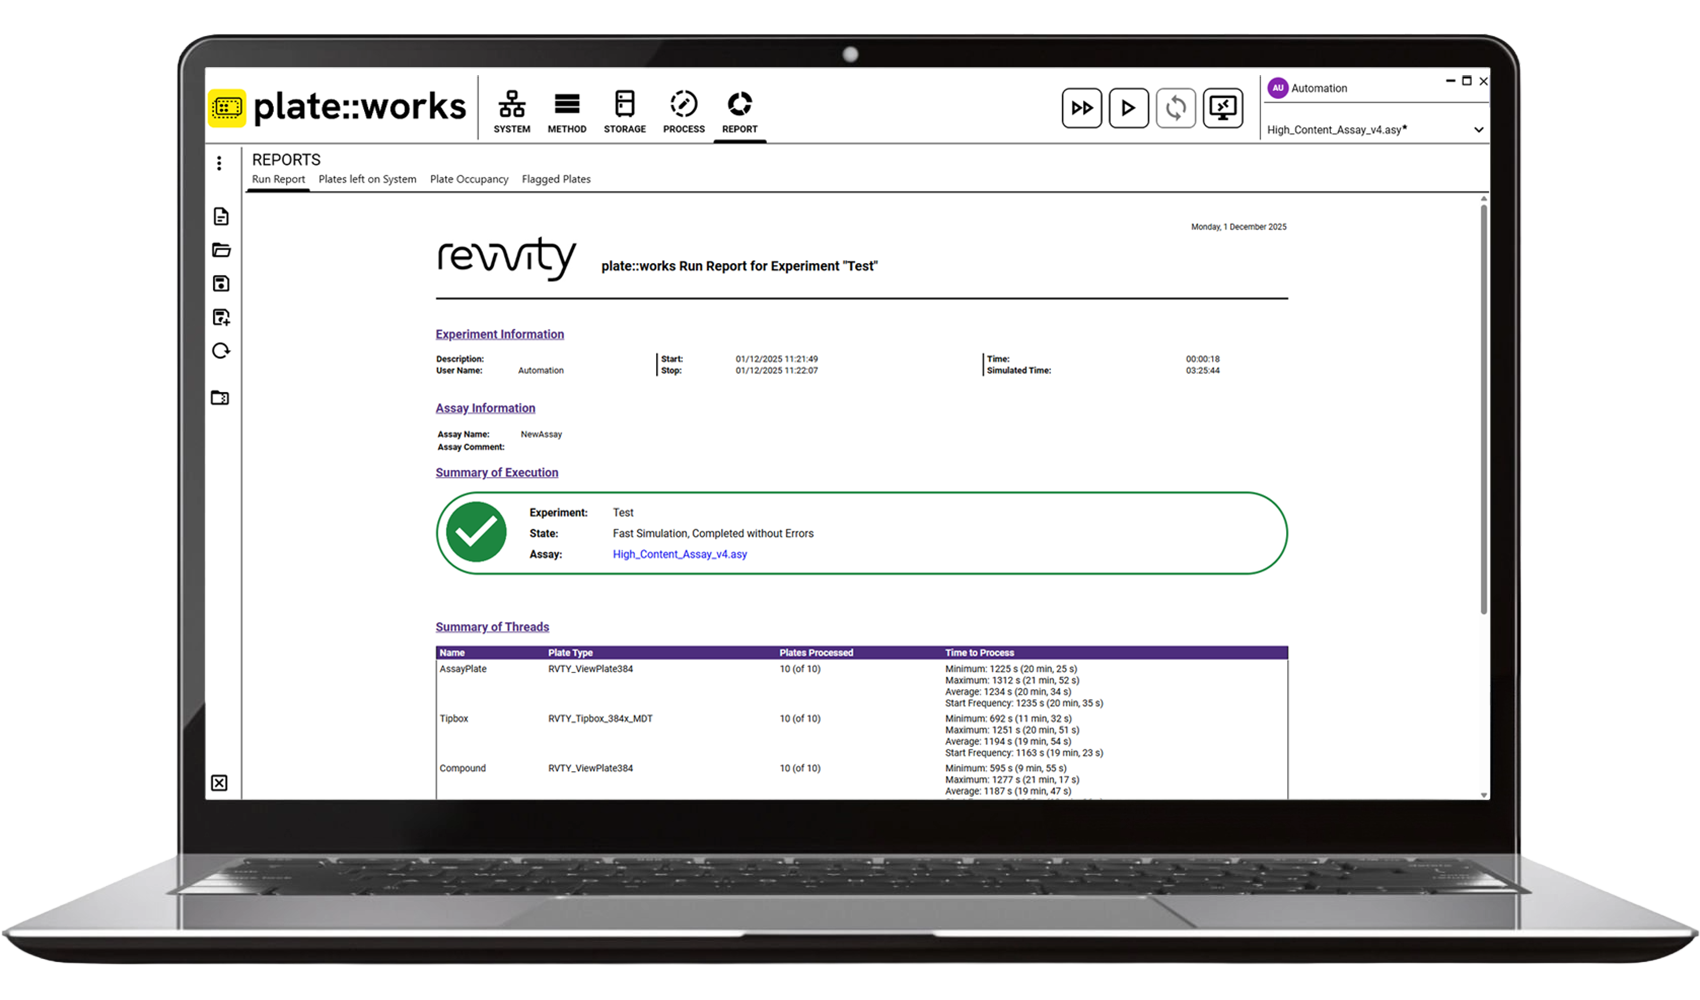This screenshot has height=1000, width=1700.
Task: Click the green checkmark status icon
Action: coord(476,532)
